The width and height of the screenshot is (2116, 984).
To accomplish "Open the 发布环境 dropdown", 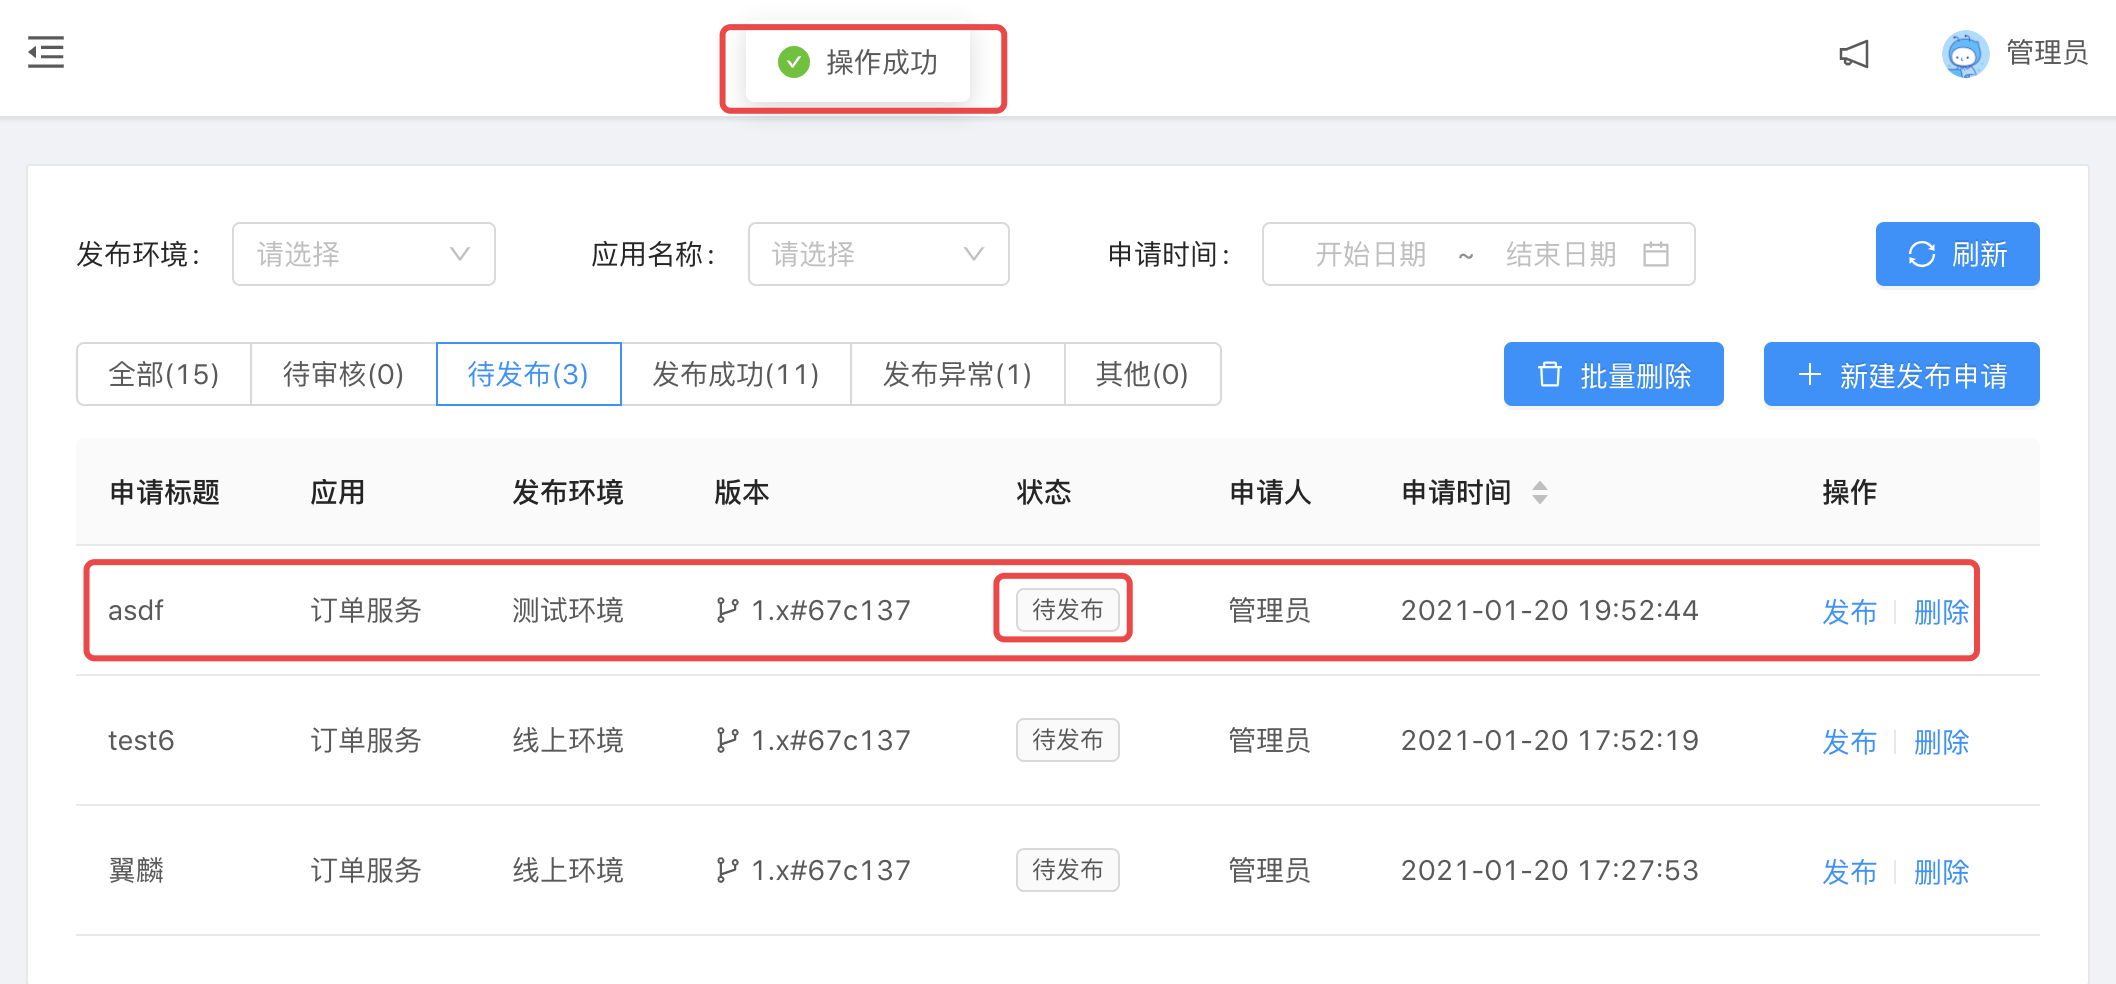I will point(364,254).
